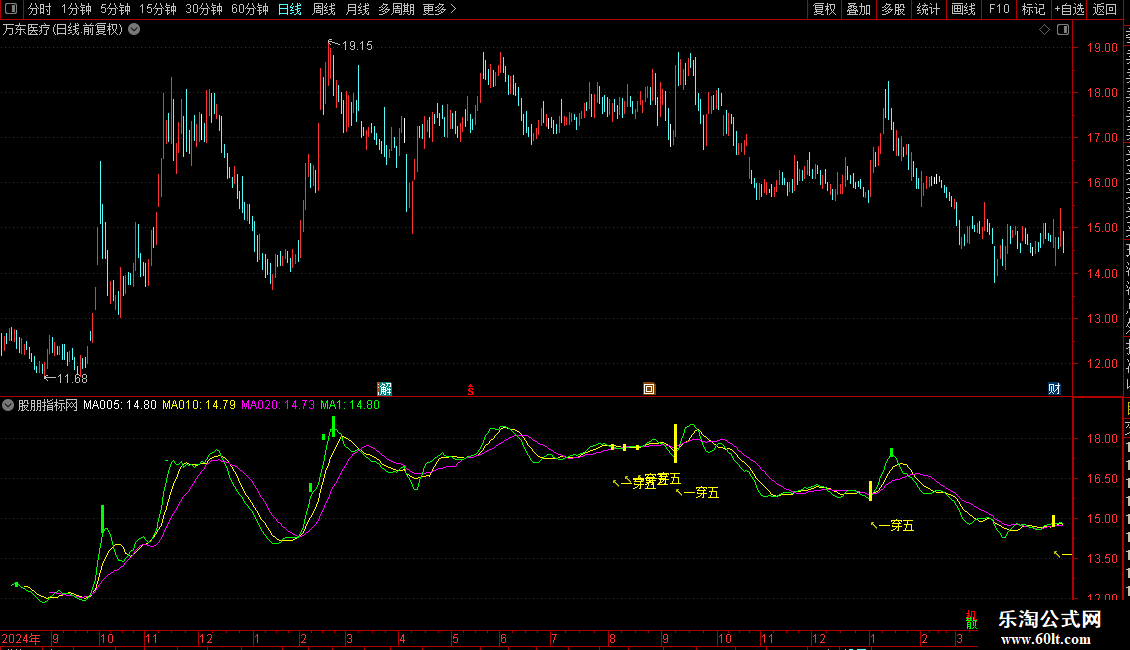
Task: Open the 多周期 multi-period view
Action: [396, 9]
